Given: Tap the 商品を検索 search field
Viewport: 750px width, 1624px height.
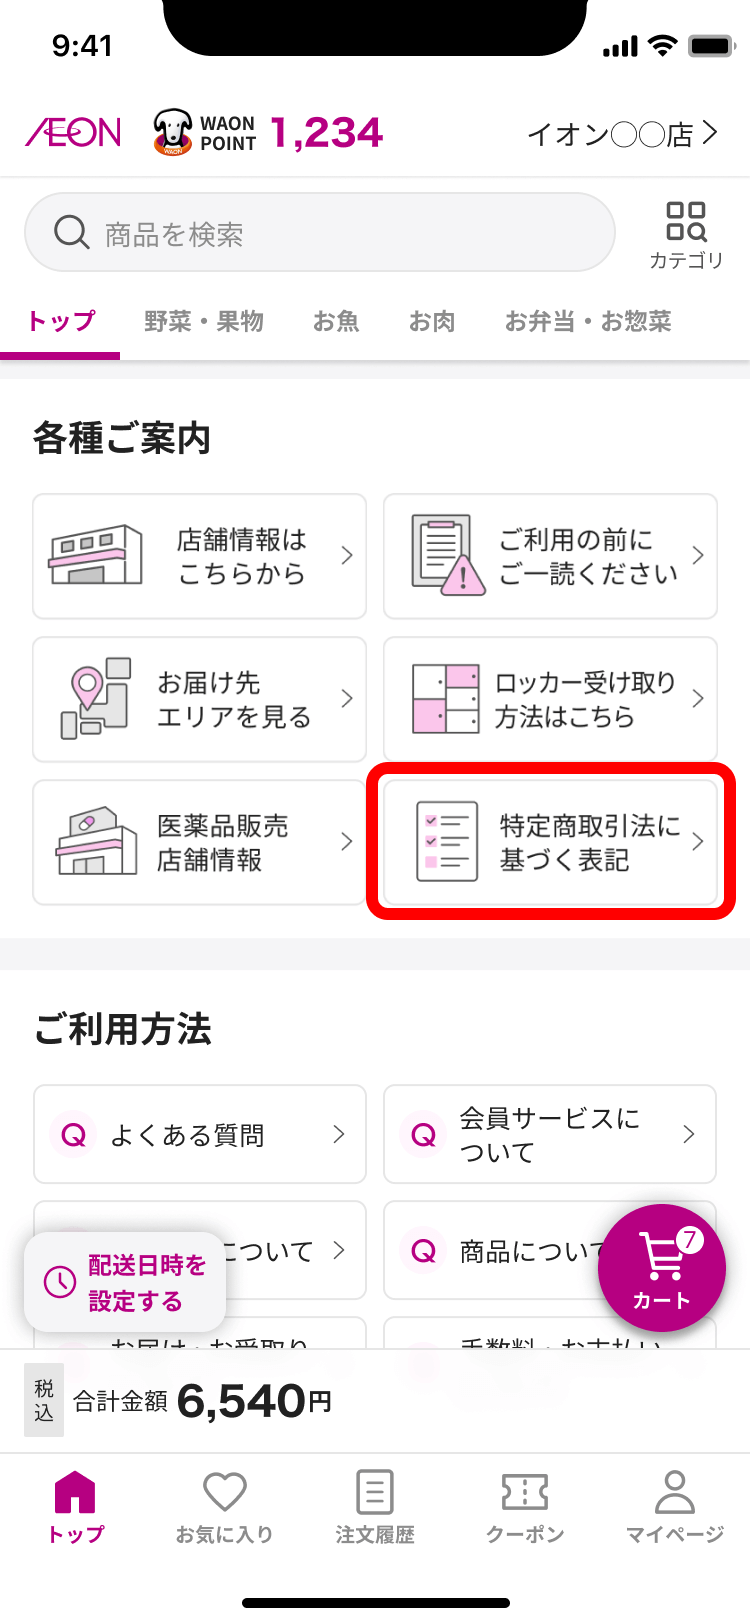Looking at the screenshot, I should point(320,234).
